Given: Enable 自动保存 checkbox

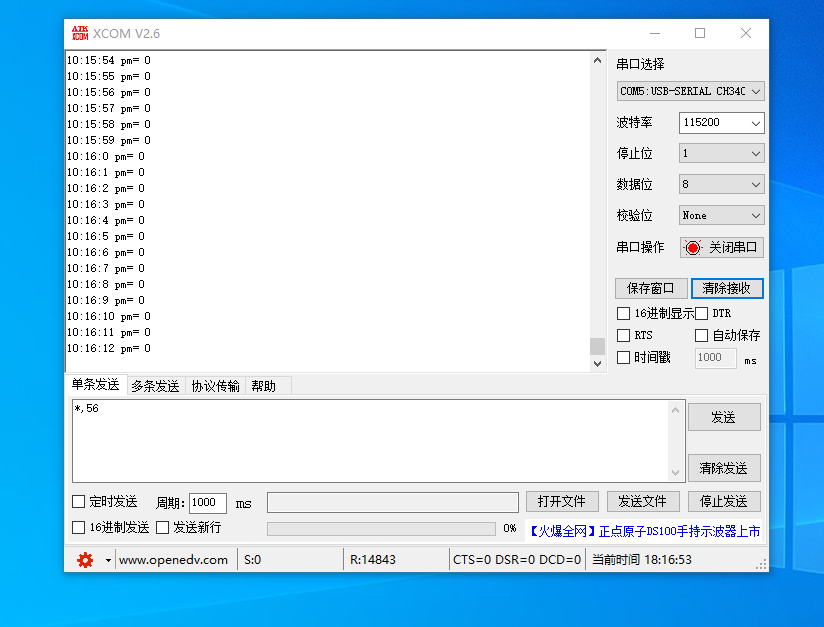Looking at the screenshot, I should click(x=702, y=335).
